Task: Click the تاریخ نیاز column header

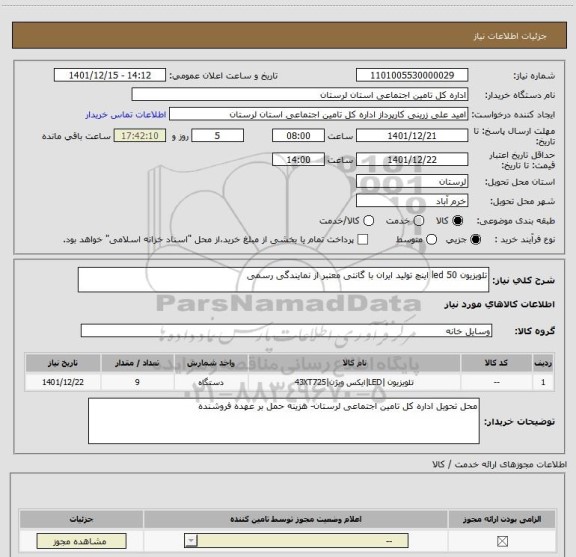Action: pyautogui.click(x=63, y=363)
